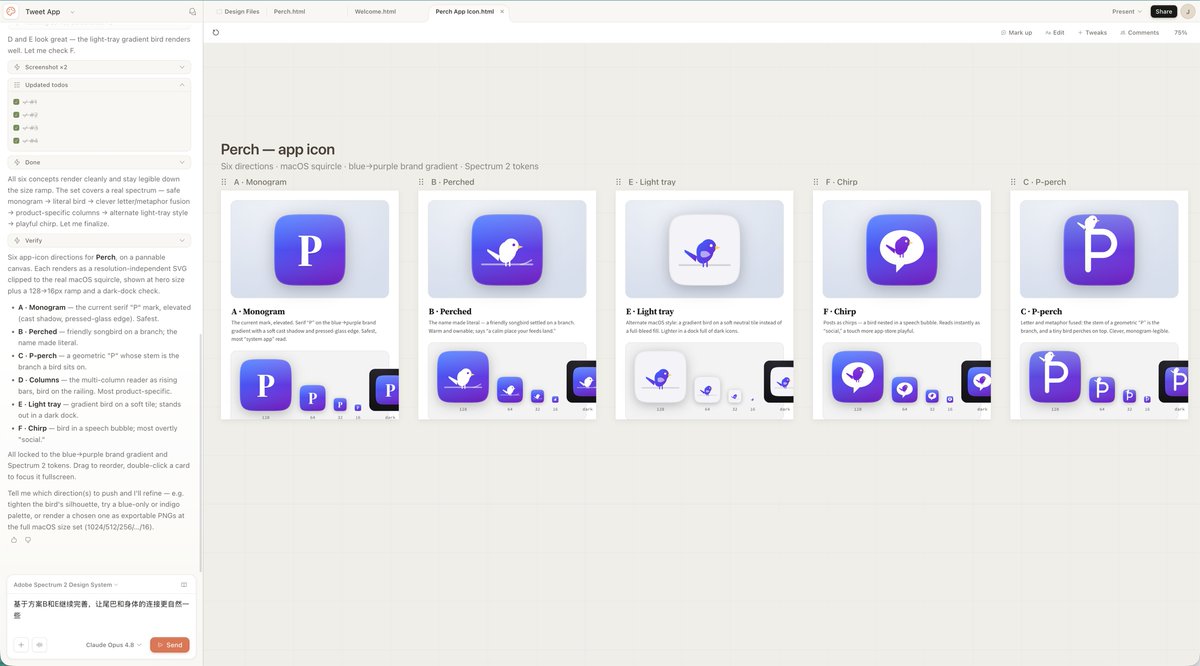1200x666 pixels.
Task: Open the chat history icon beside Tweet App
Action: (x=192, y=12)
